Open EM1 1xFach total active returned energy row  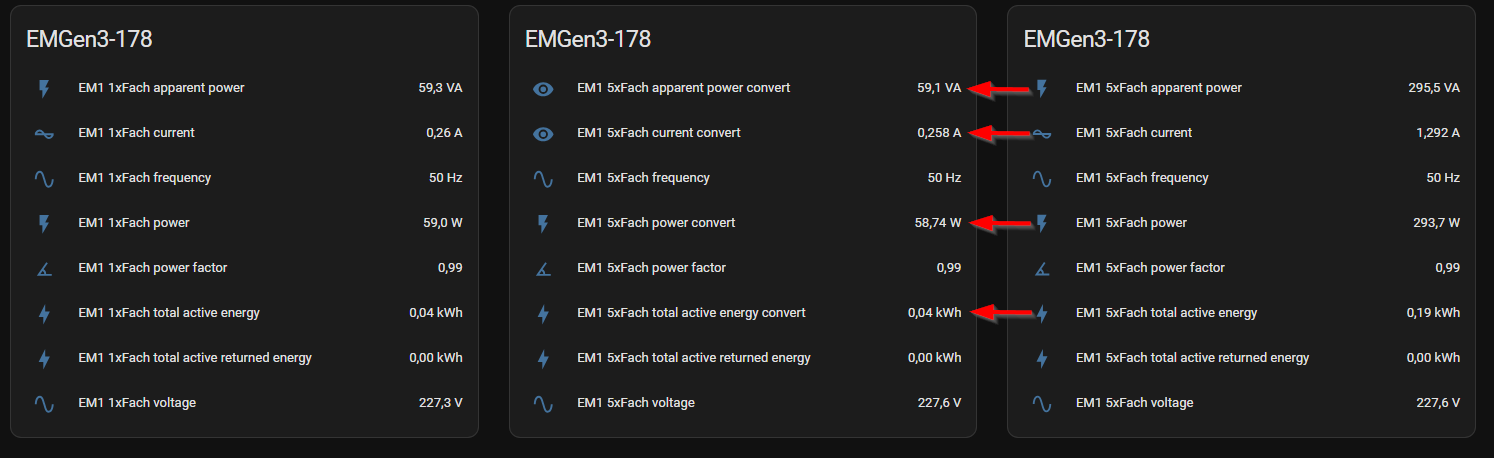click(245, 358)
